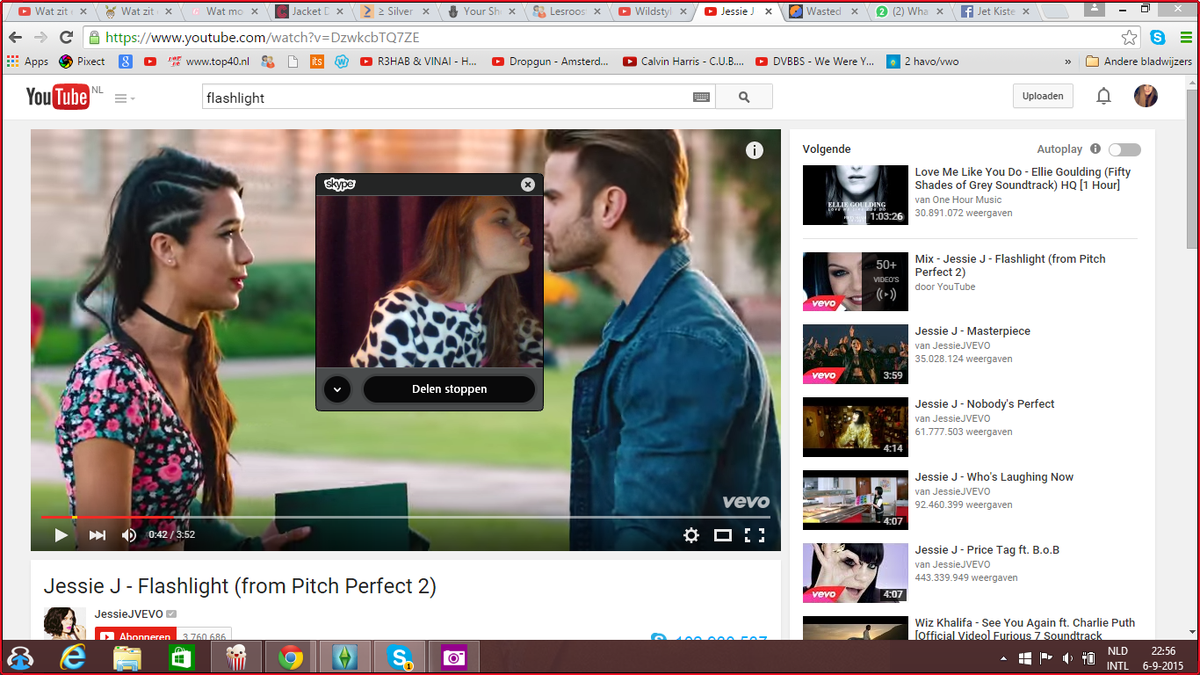
Task: Switch to the Lesroos browser tab
Action: point(568,12)
